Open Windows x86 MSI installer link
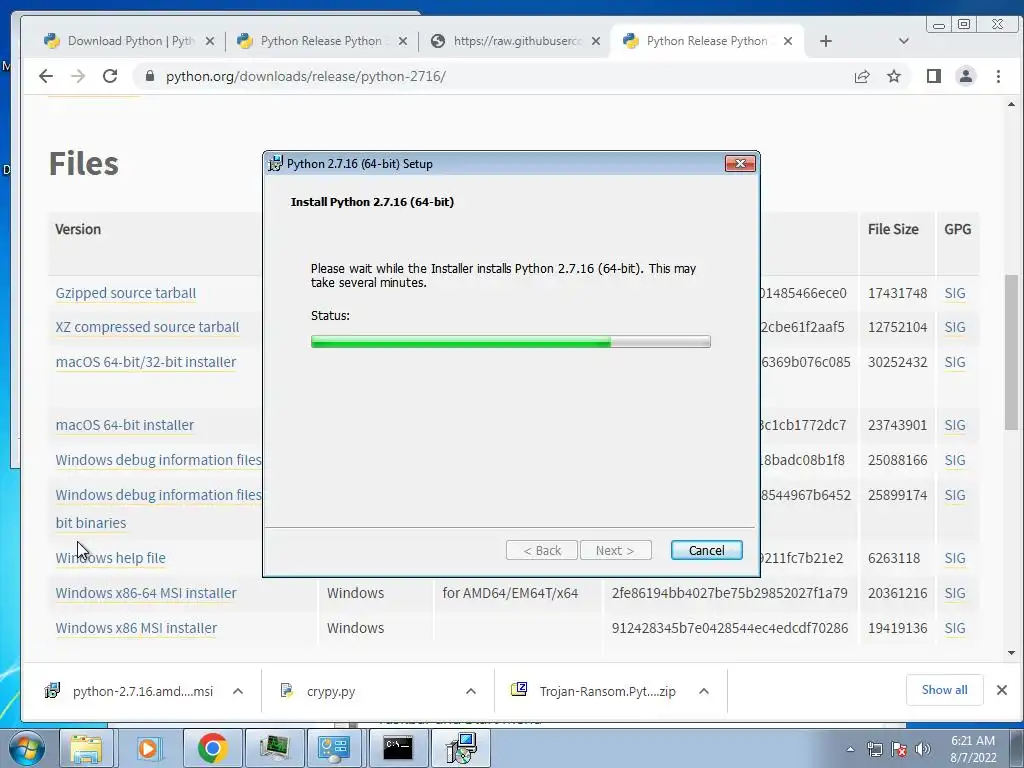 (136, 628)
